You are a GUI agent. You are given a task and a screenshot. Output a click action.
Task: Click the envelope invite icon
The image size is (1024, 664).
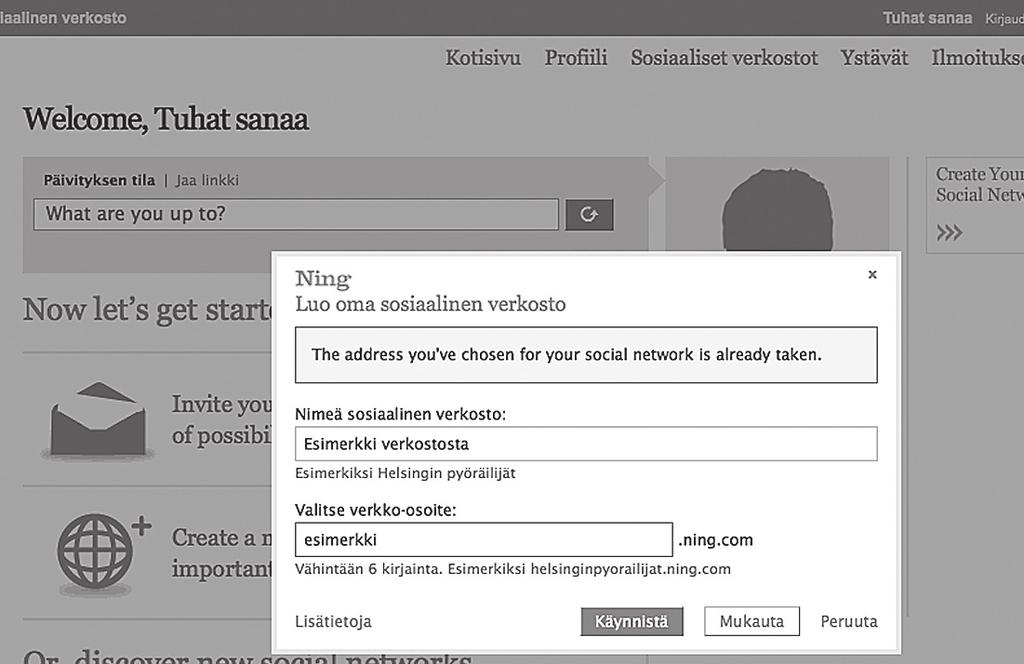pyautogui.click(x=98, y=420)
